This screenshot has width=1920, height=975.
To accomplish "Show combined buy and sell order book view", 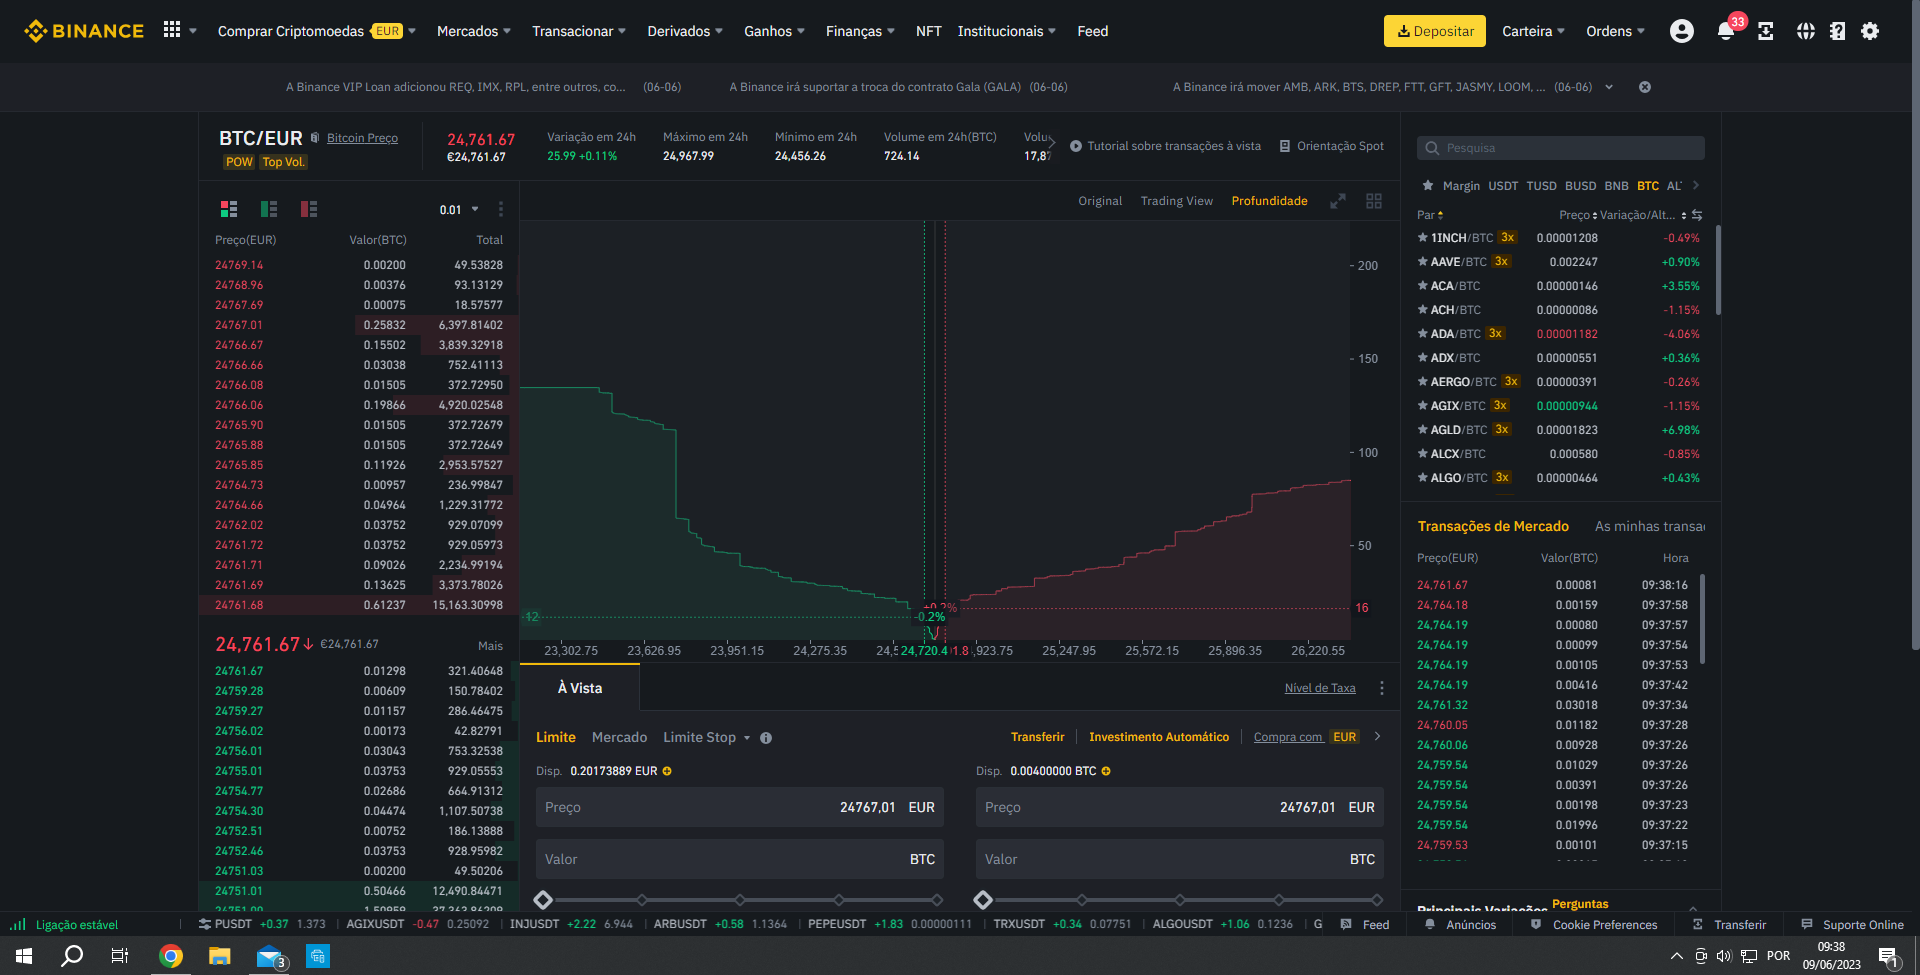I will click(x=229, y=209).
